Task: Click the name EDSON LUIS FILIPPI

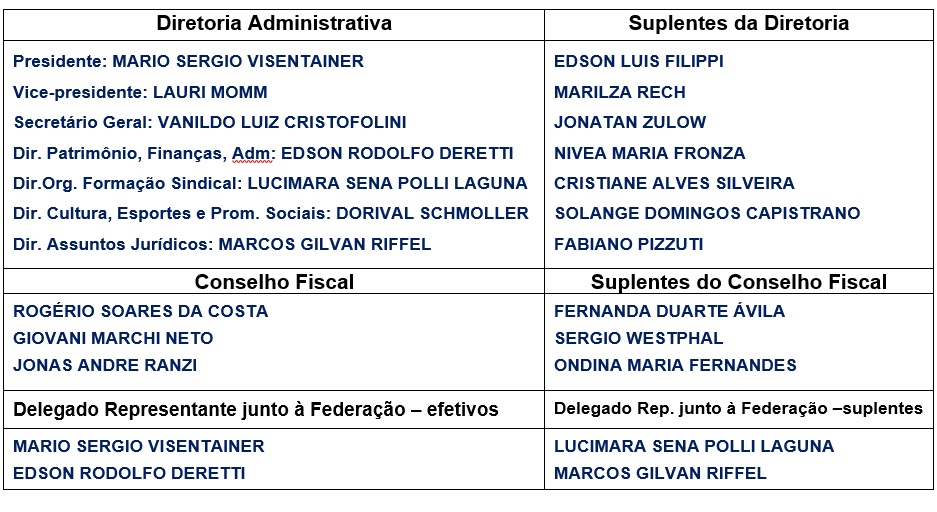Action: 639,61
